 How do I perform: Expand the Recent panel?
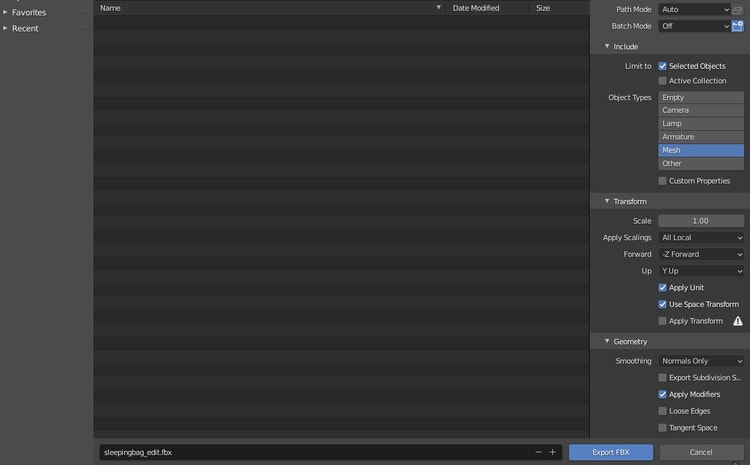click(5, 29)
